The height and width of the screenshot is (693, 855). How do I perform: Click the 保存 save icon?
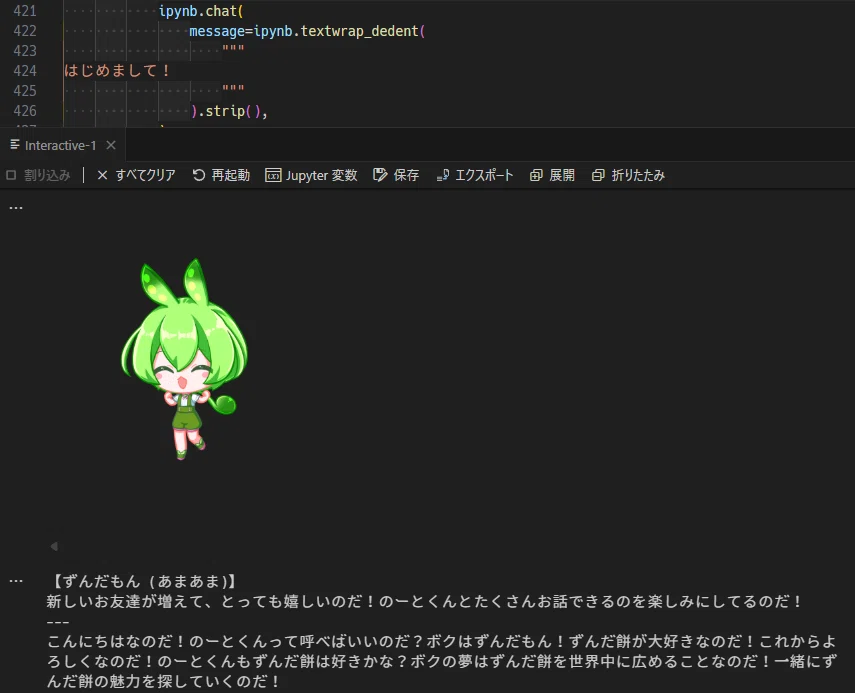[380, 175]
